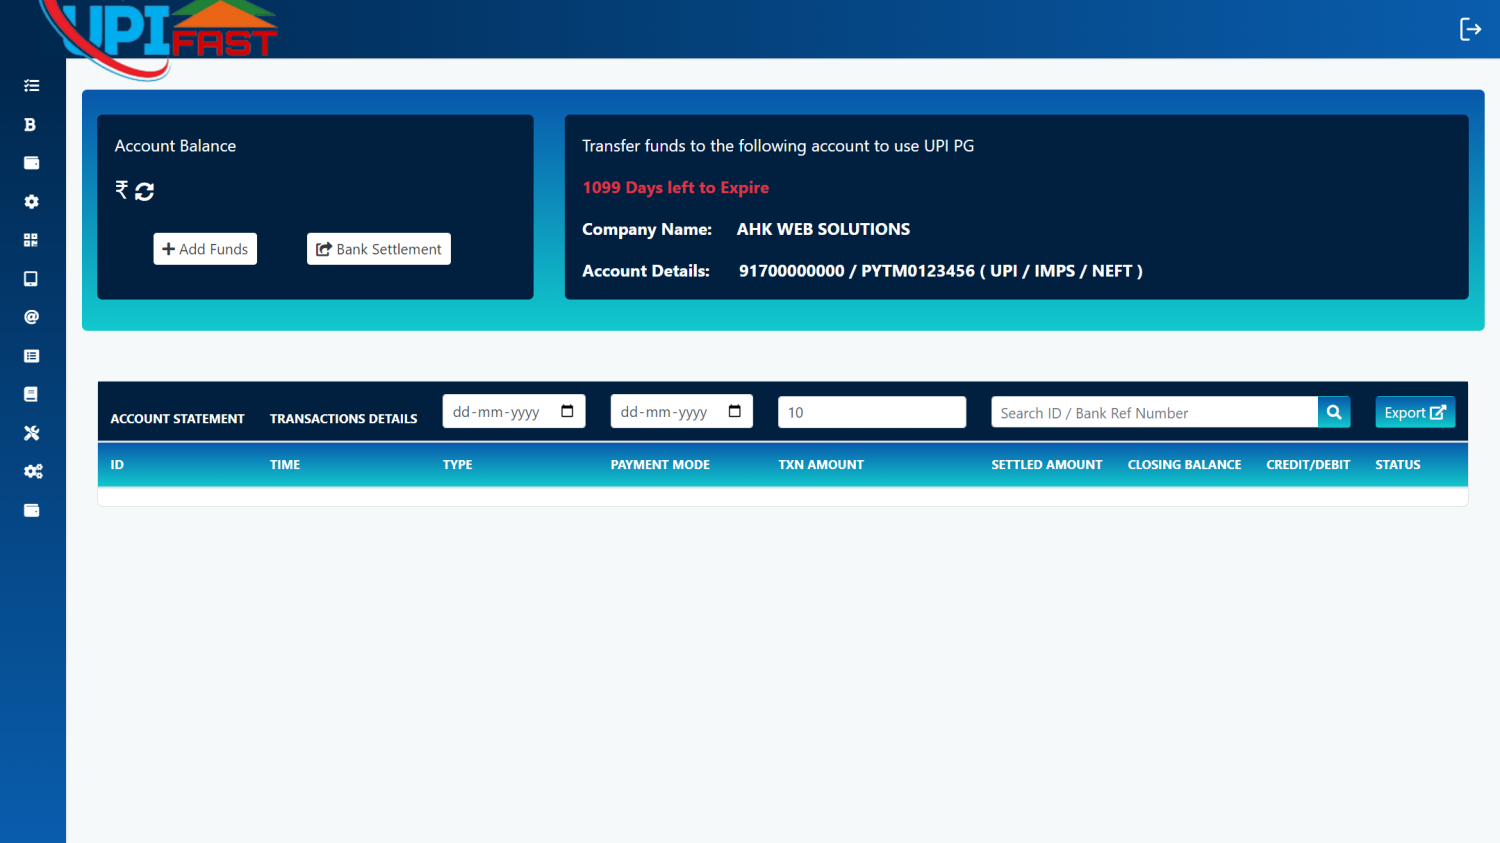The width and height of the screenshot is (1500, 843).
Task: Open the book icon in the sidebar
Action: point(31,394)
